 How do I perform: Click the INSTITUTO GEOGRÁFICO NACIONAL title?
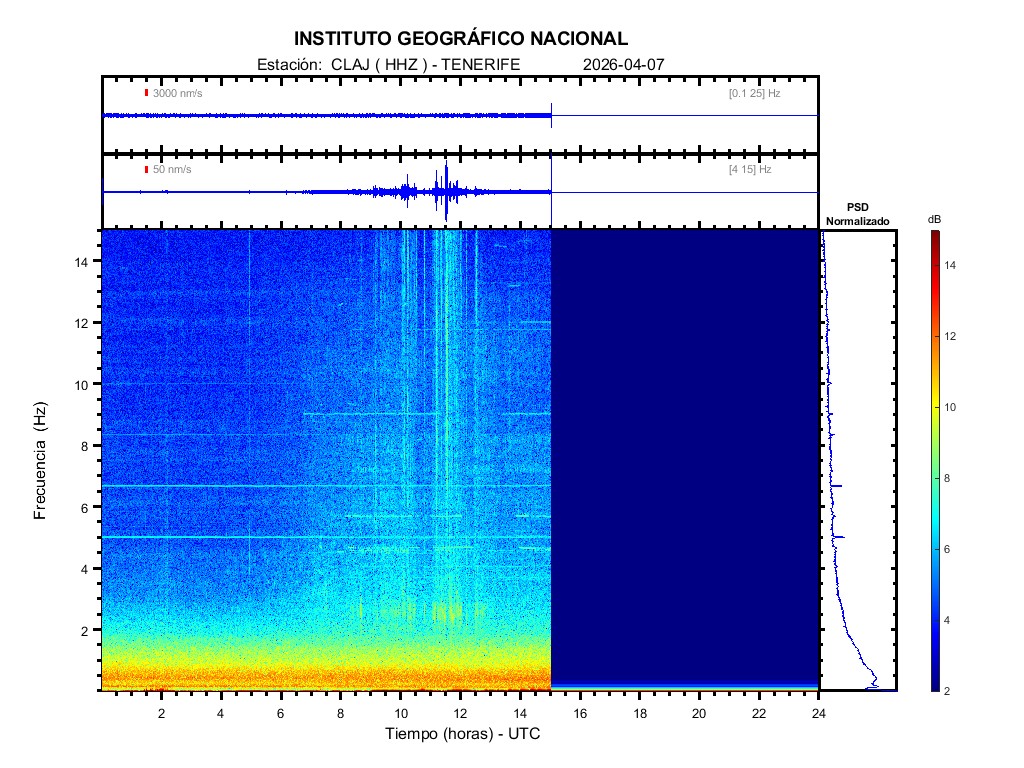point(461,39)
